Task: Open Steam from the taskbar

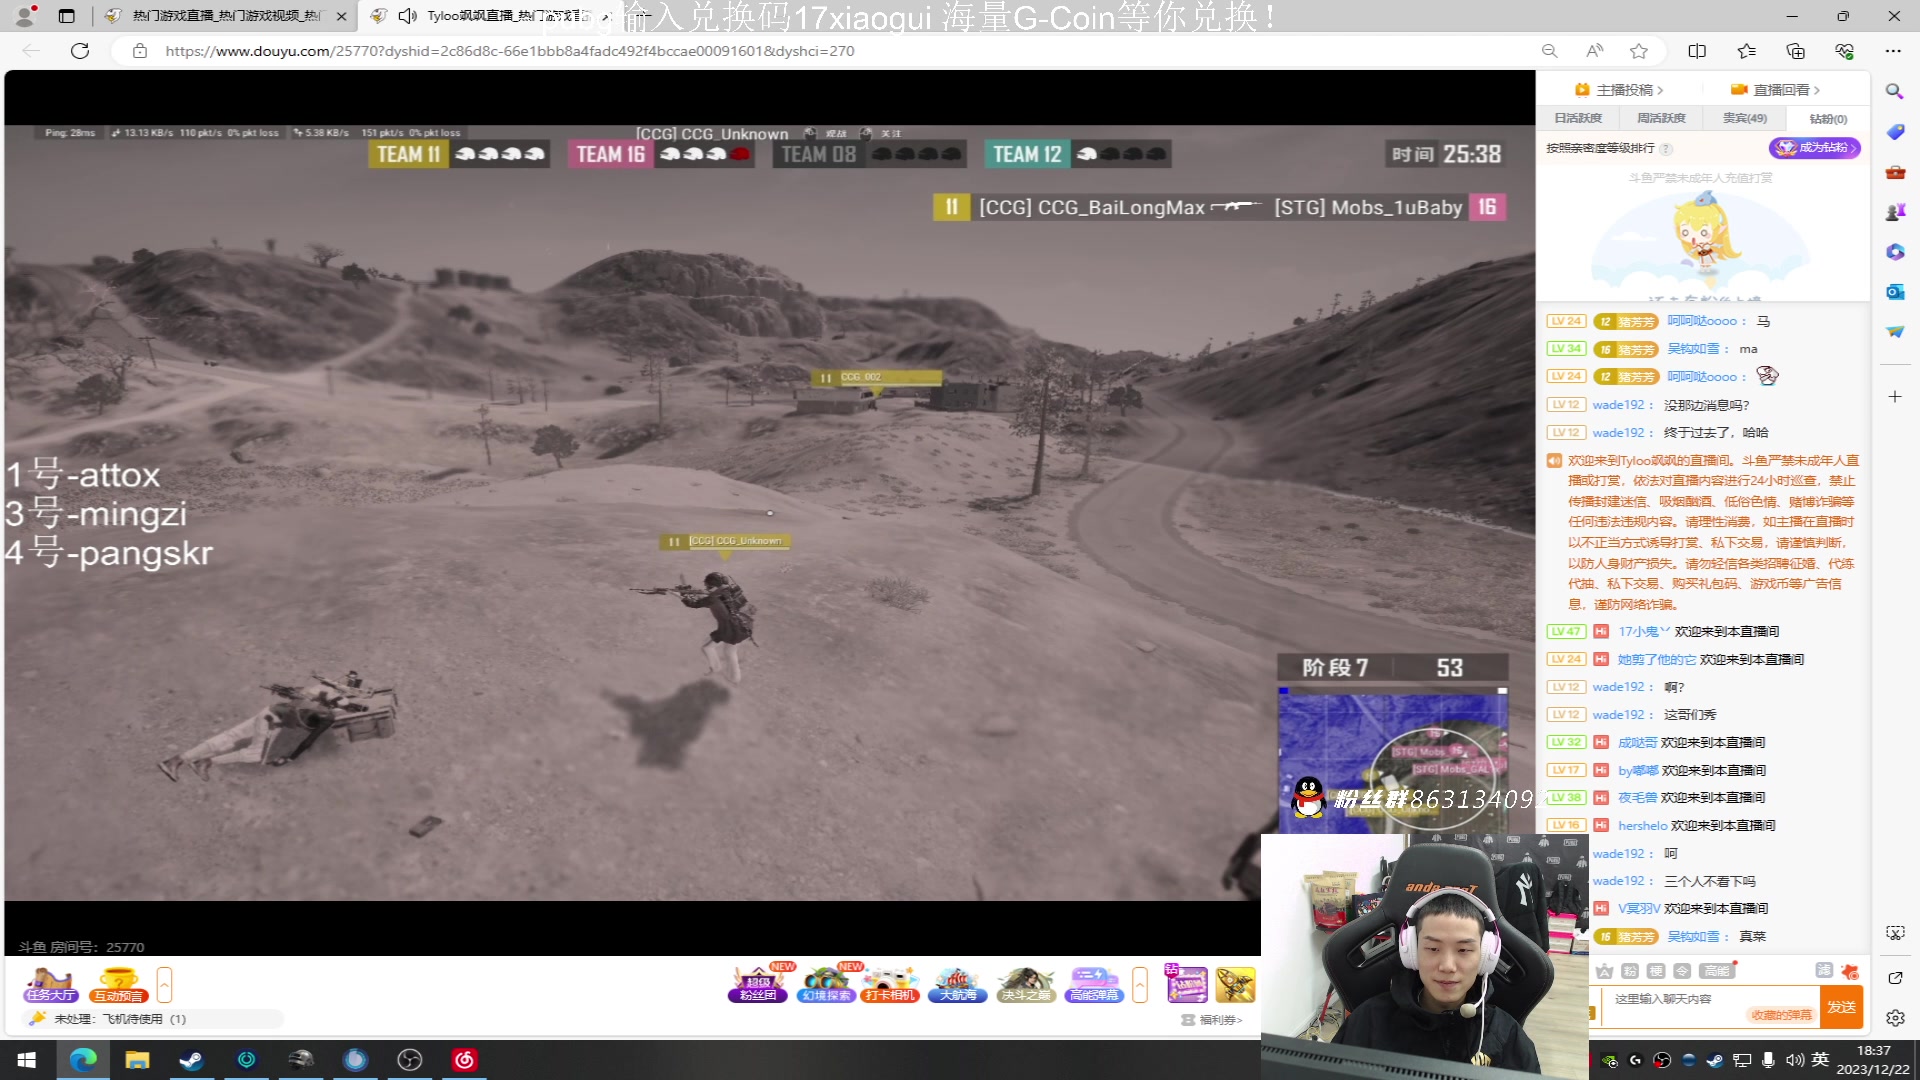Action: point(191,1060)
